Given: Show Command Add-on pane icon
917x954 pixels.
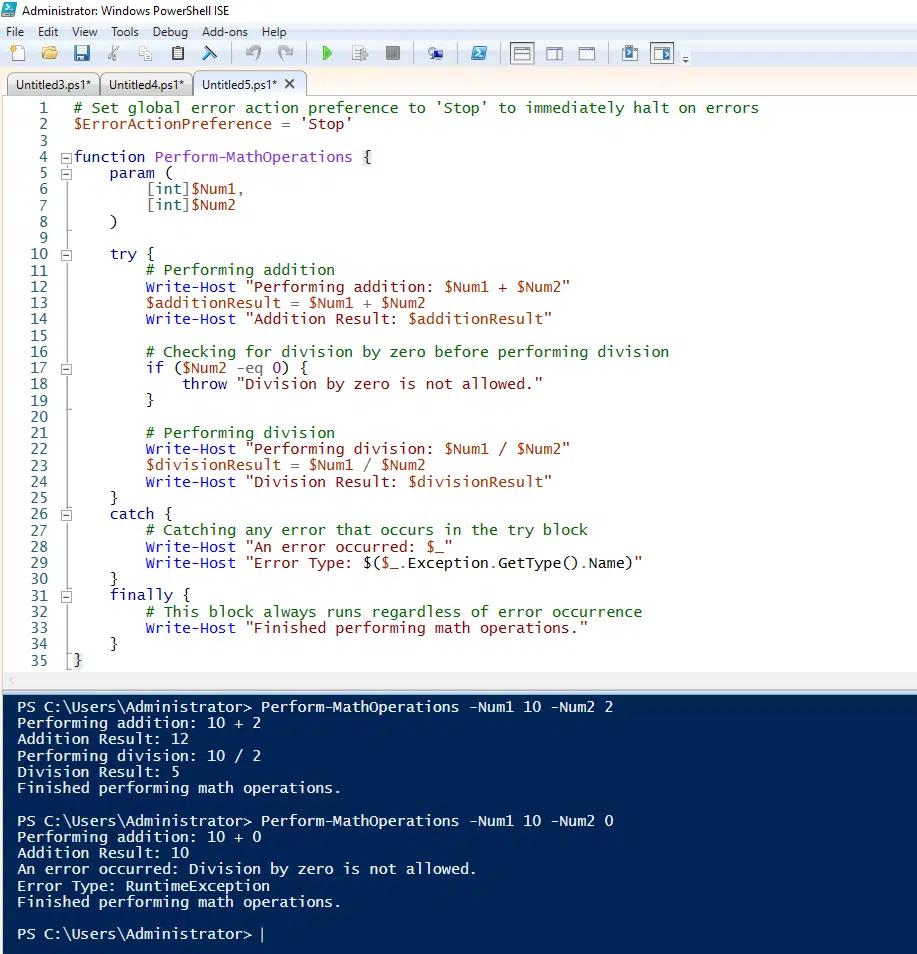Looking at the screenshot, I should click(661, 54).
